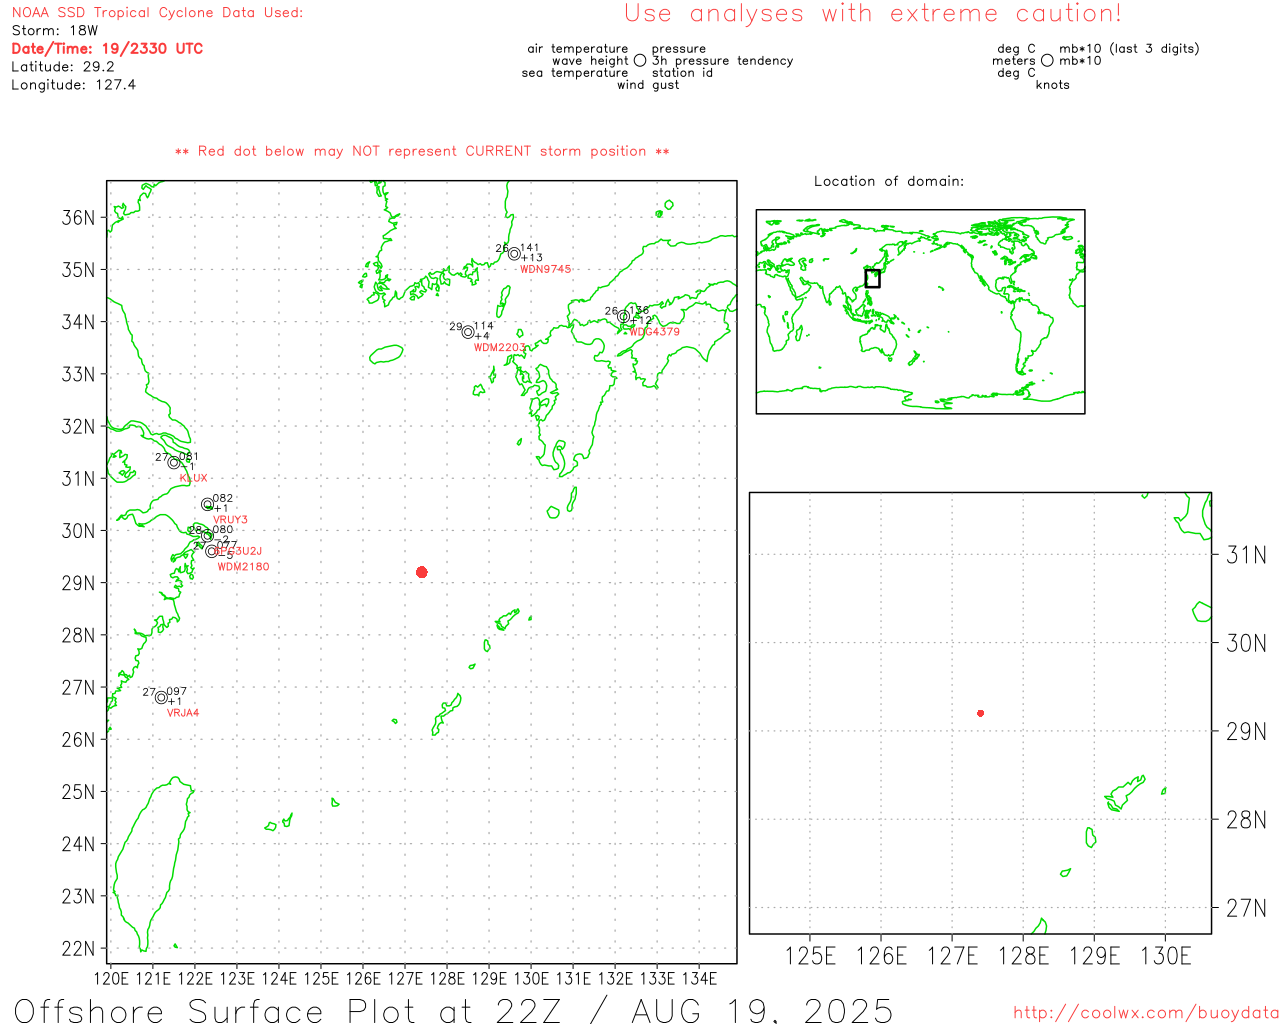Viewport: 1280px width, 1024px height.
Task: Click the WDN9745 station circle marker
Action: pyautogui.click(x=514, y=254)
